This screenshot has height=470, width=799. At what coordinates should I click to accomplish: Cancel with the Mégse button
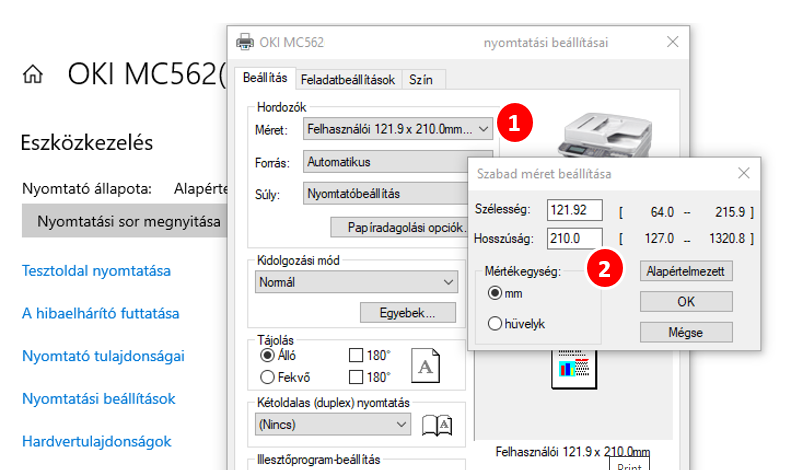coord(686,332)
